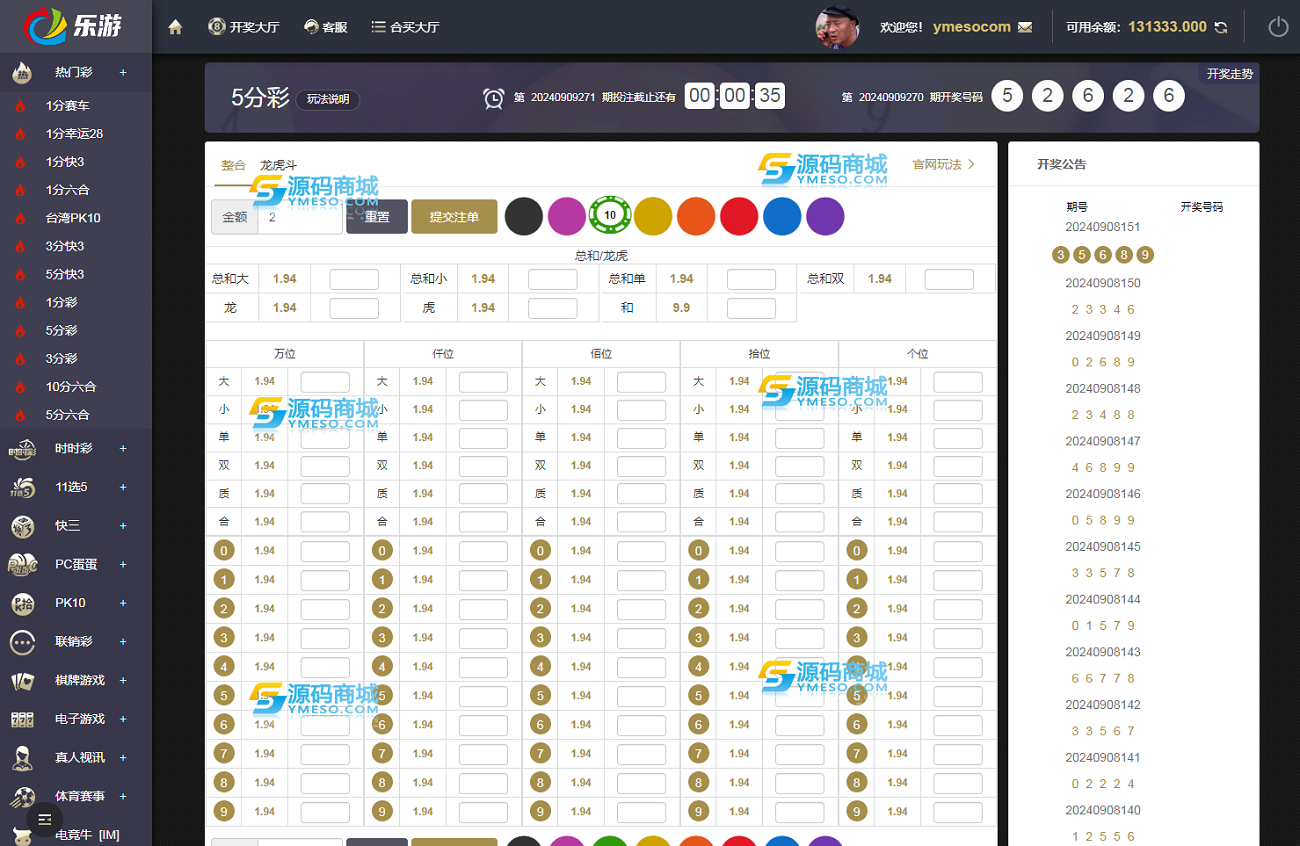Expand the 快三 category
The height and width of the screenshot is (846, 1300).
123,526
